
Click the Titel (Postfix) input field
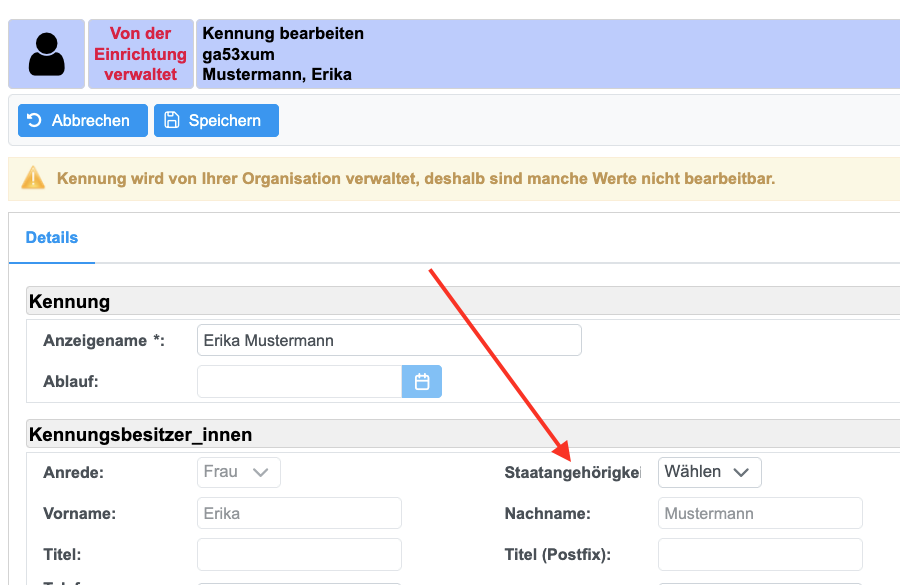[x=759, y=554]
